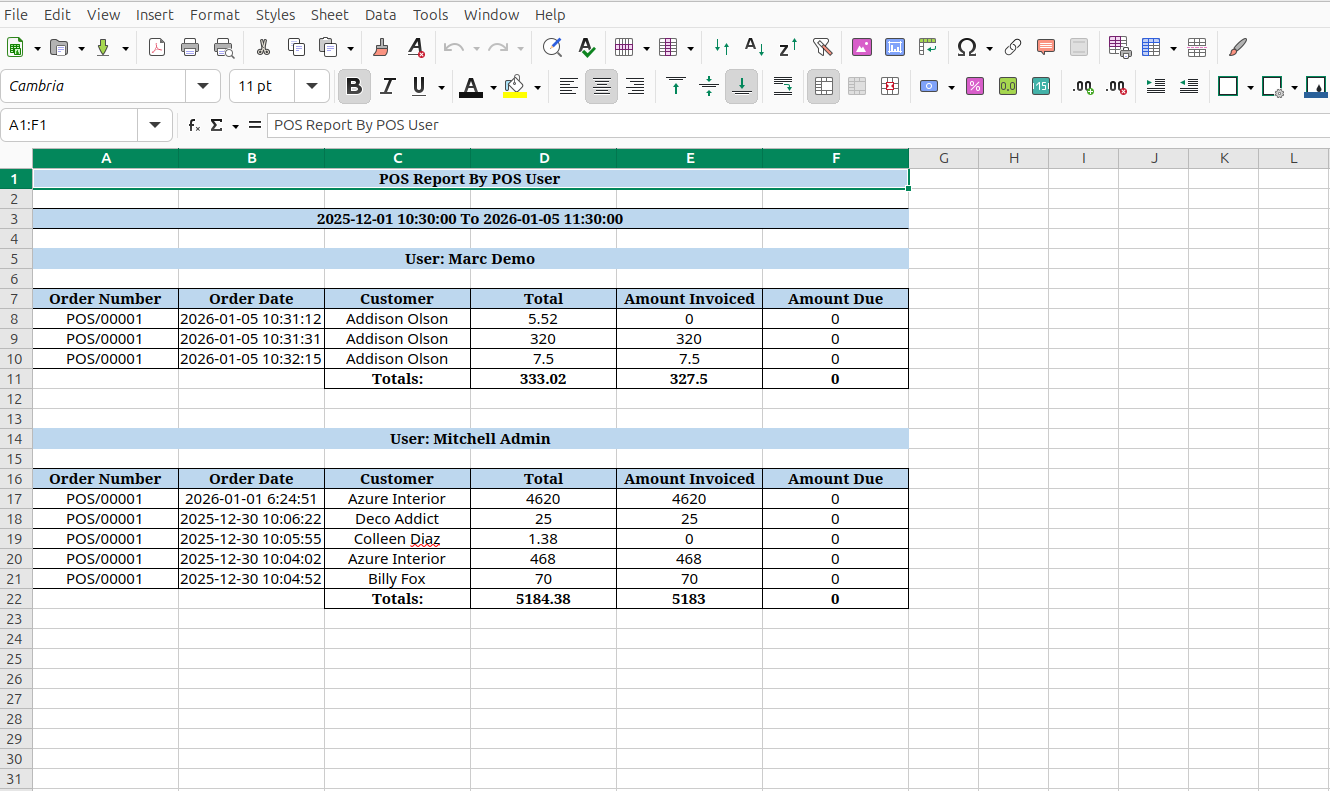Open the Cambria font name dropdown

pos(204,86)
